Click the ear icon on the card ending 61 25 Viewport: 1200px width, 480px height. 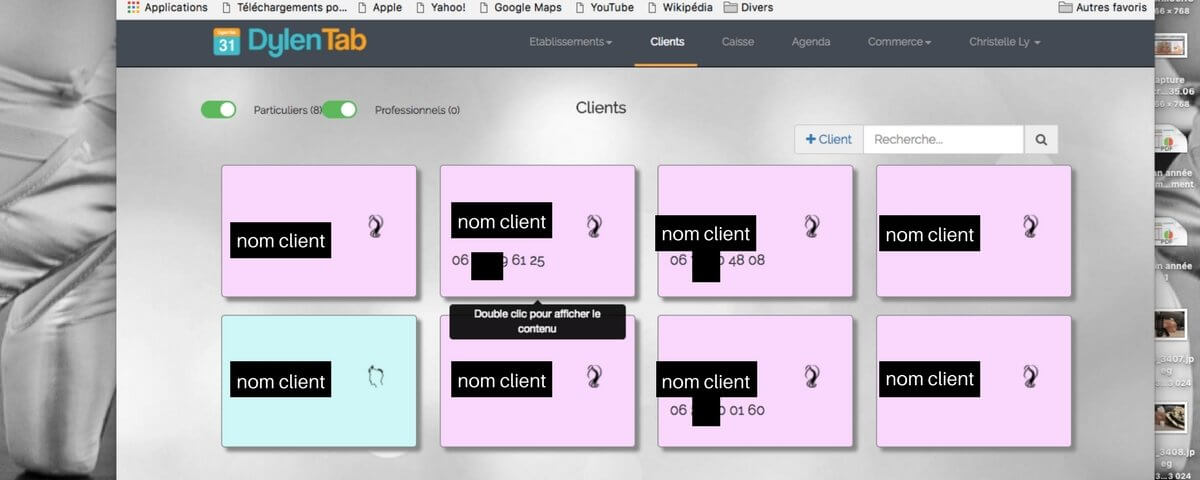(594, 227)
